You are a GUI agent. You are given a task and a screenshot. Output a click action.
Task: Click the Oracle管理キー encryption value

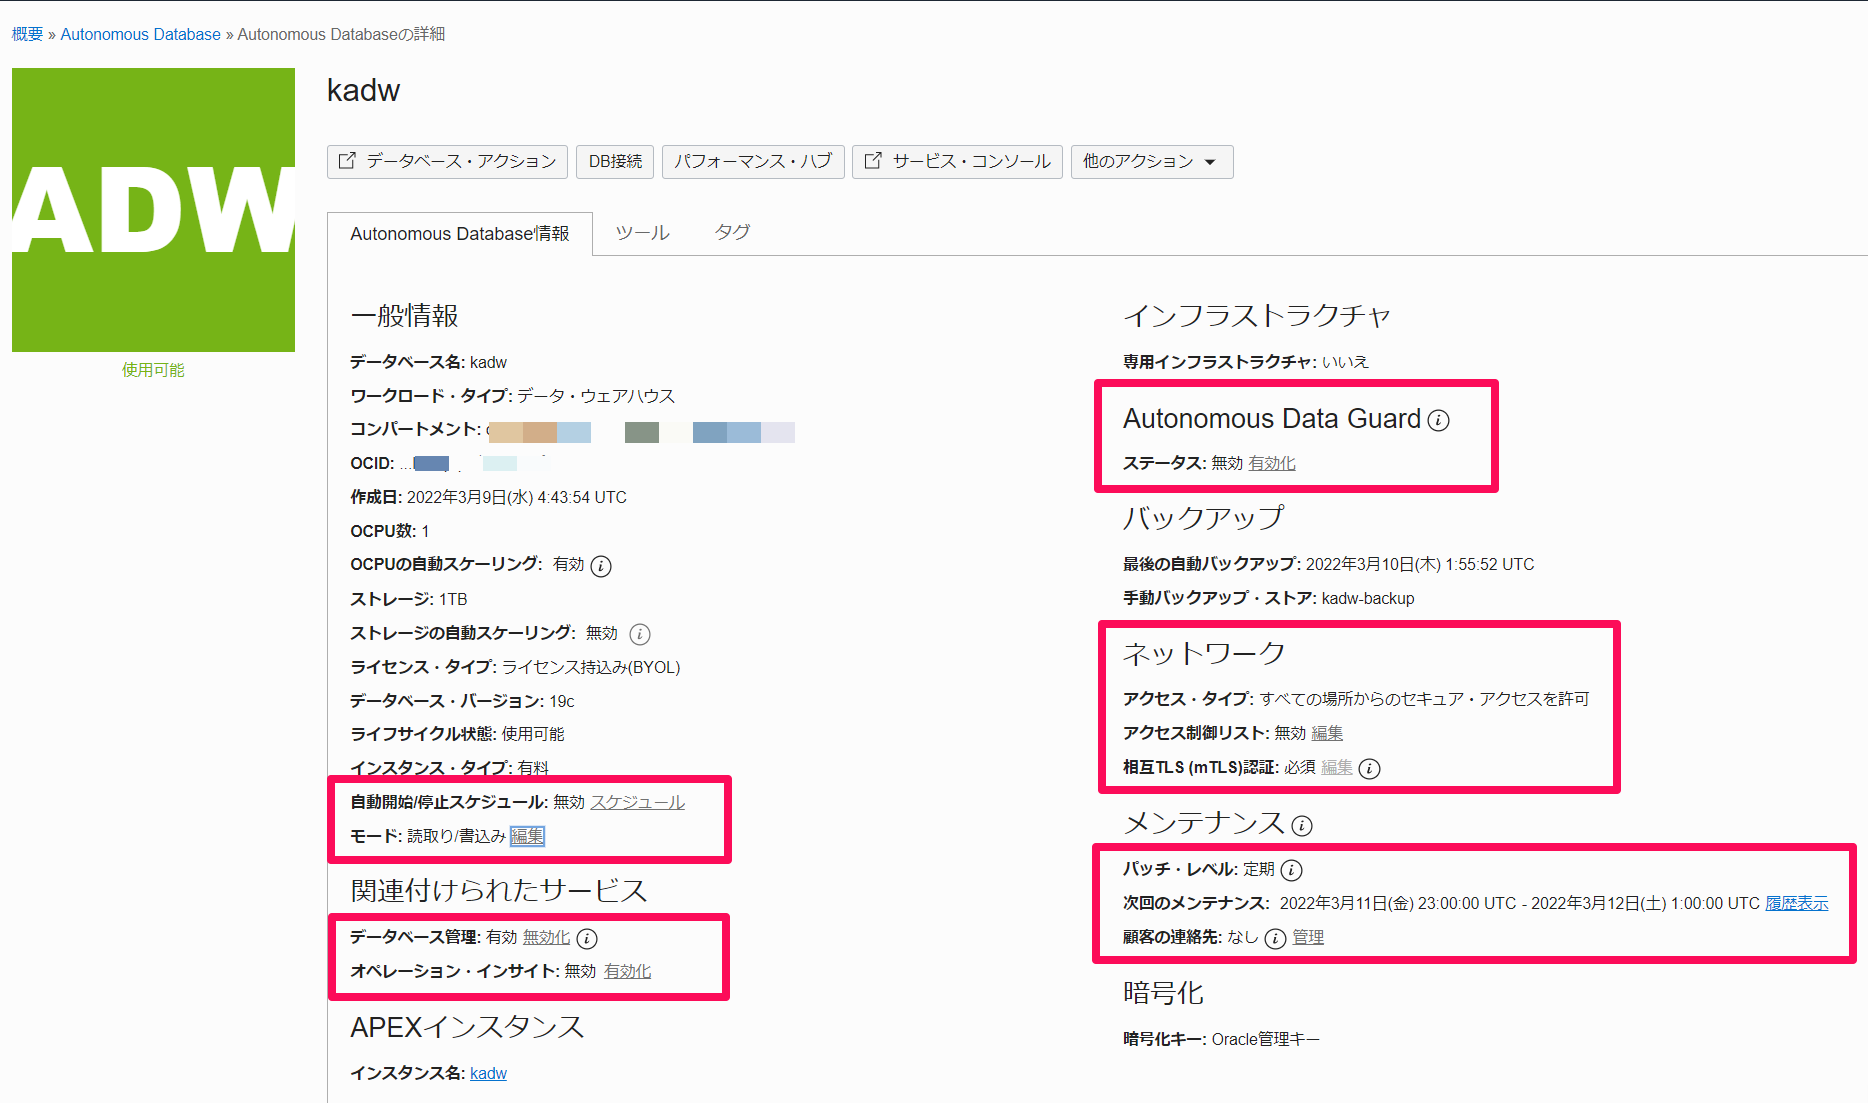(x=1266, y=1039)
